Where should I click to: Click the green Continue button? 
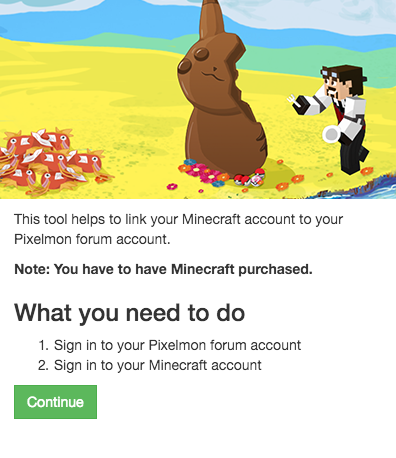click(x=55, y=402)
